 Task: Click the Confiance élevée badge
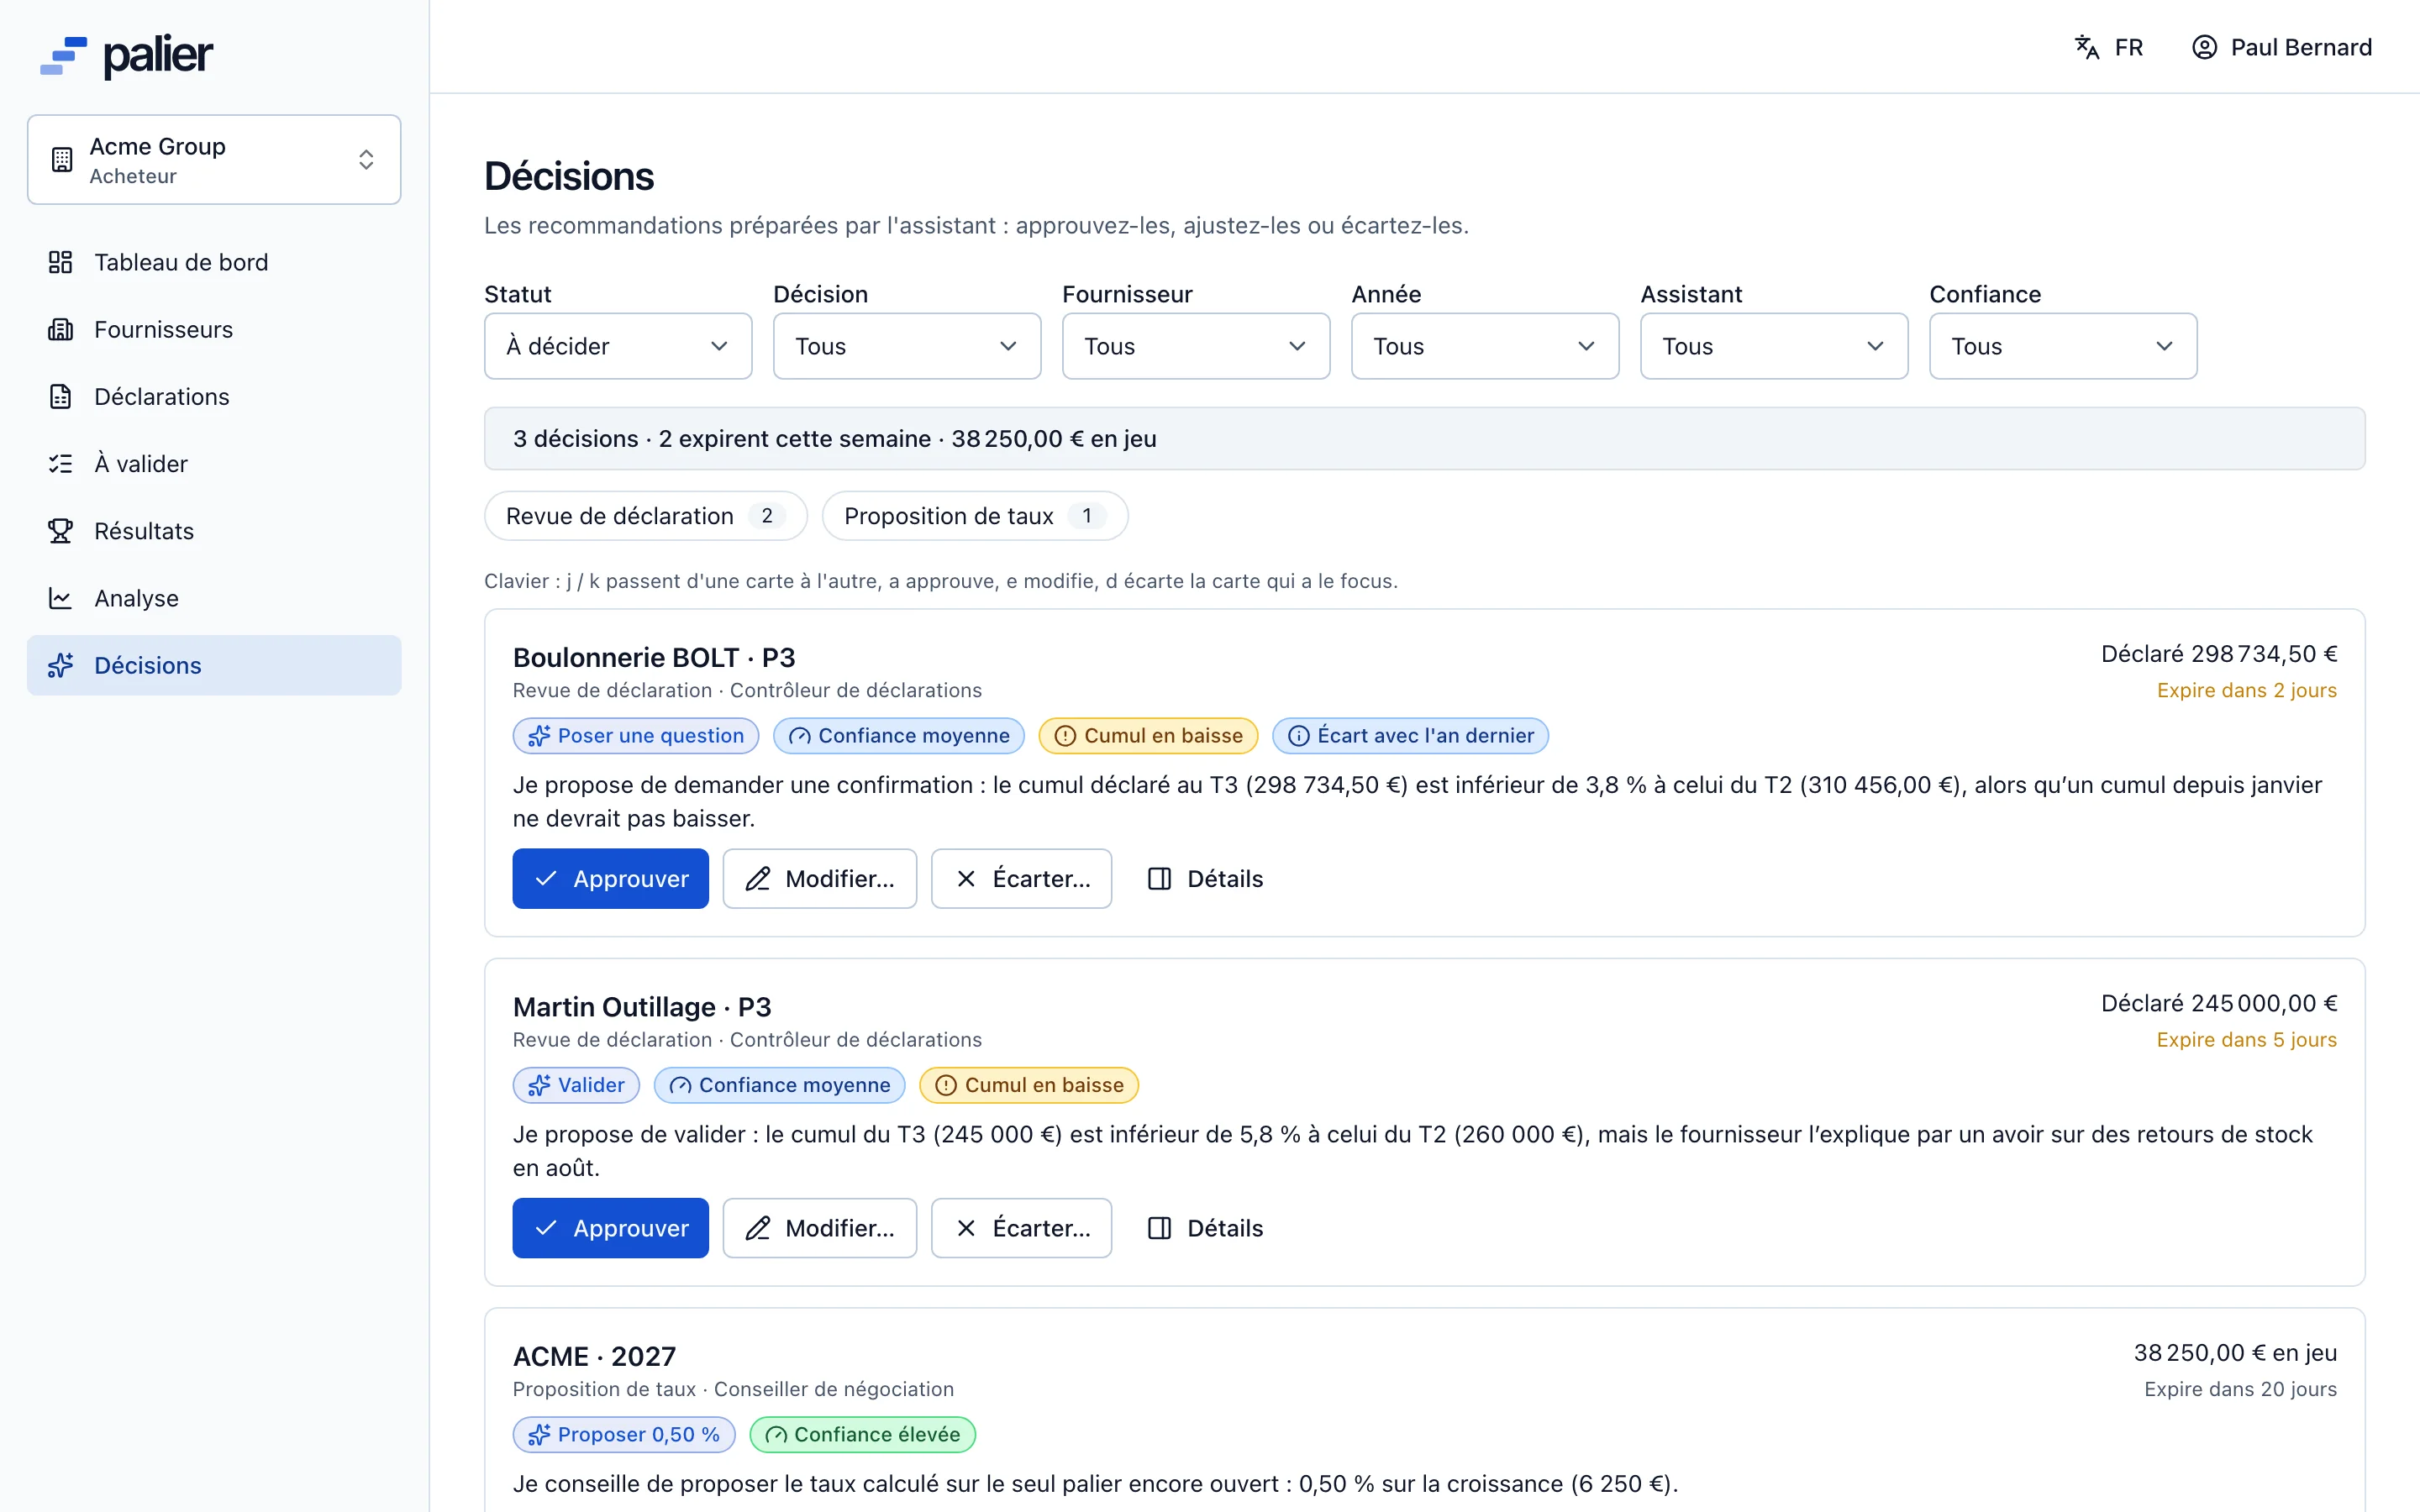862,1434
